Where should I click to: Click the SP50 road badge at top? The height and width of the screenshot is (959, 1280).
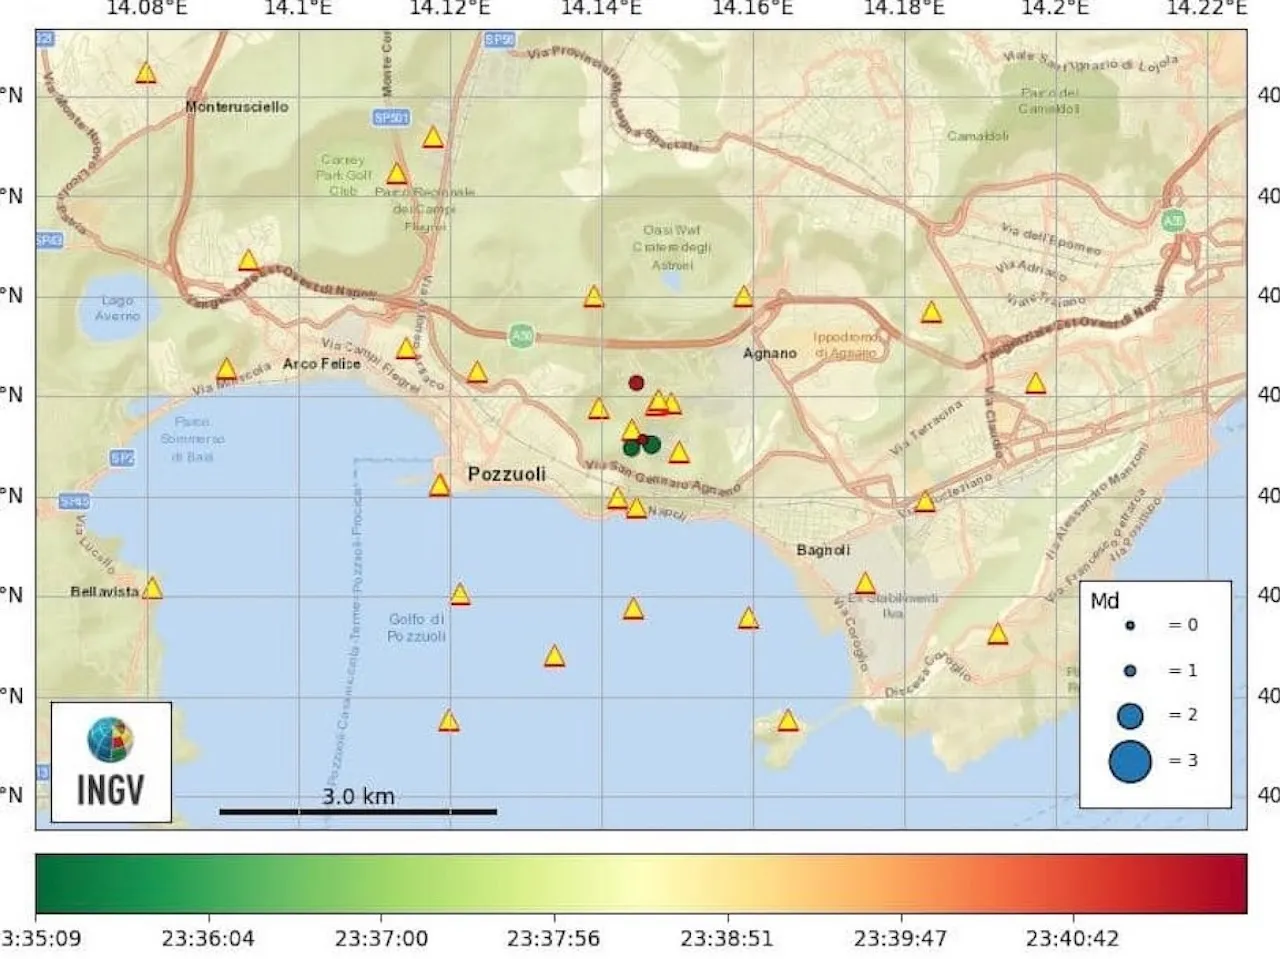[x=499, y=40]
